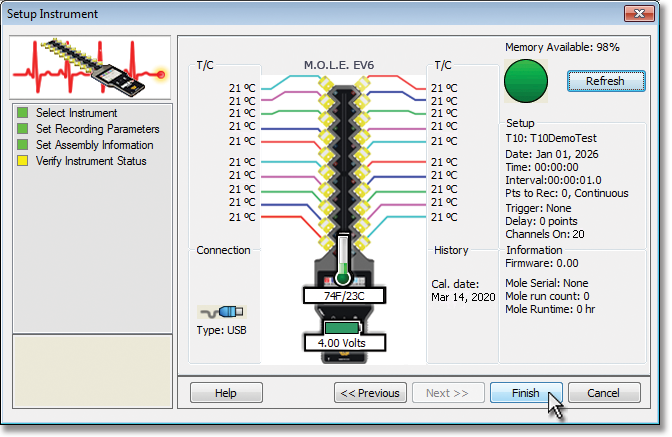
Task: Click the Mole Runtime: 0 hr entry
Action: click(550, 309)
